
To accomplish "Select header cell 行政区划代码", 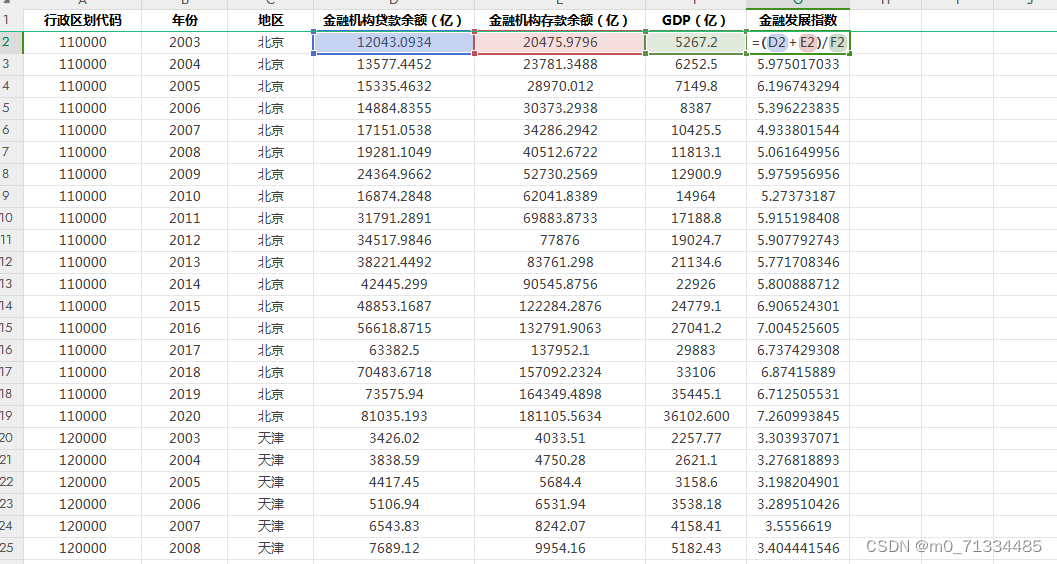I will [x=82, y=20].
